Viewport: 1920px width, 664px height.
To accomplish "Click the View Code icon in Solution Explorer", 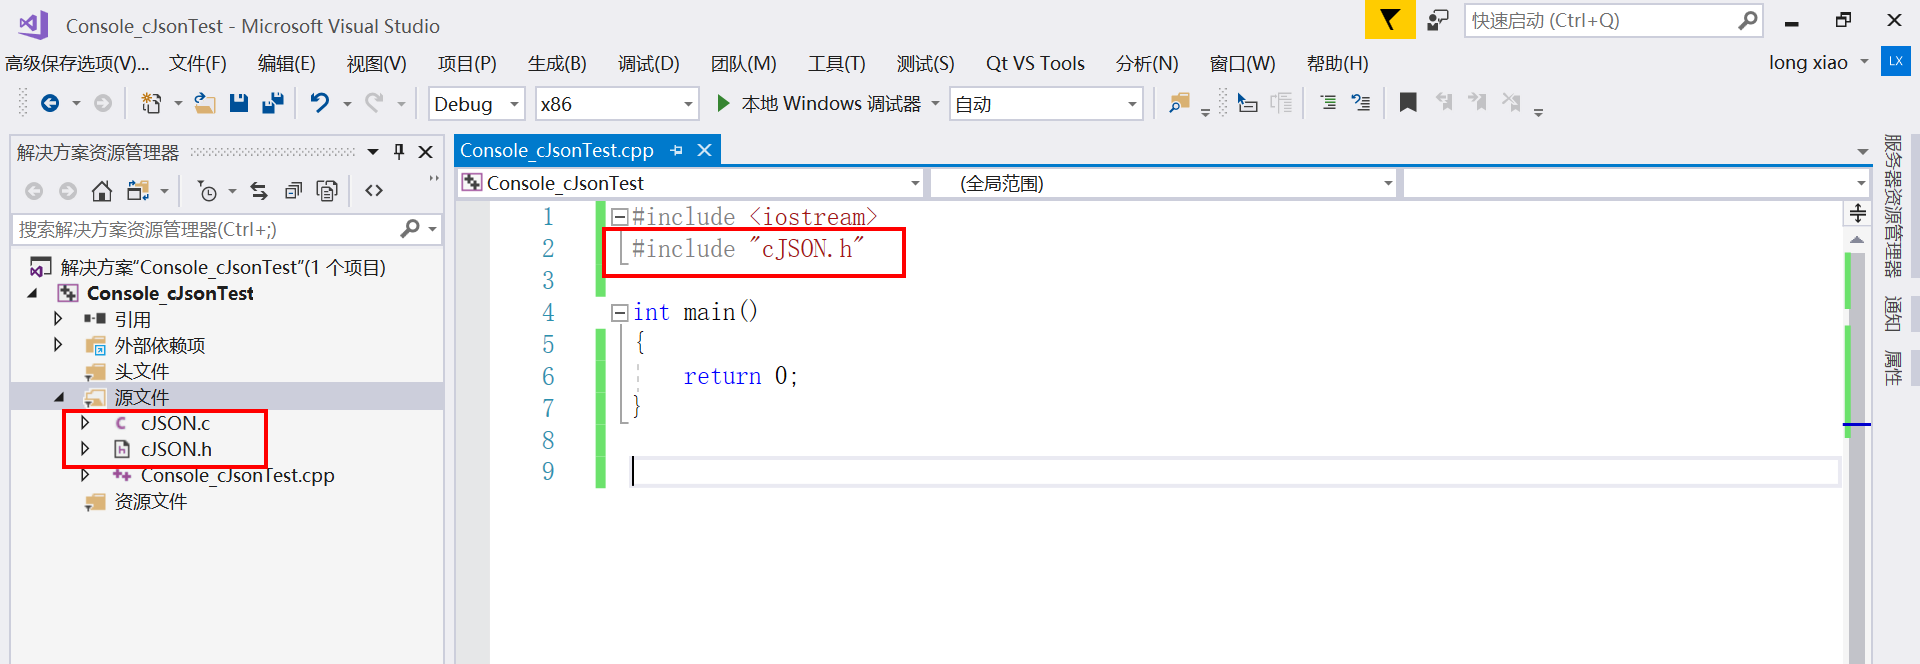I will tap(374, 191).
